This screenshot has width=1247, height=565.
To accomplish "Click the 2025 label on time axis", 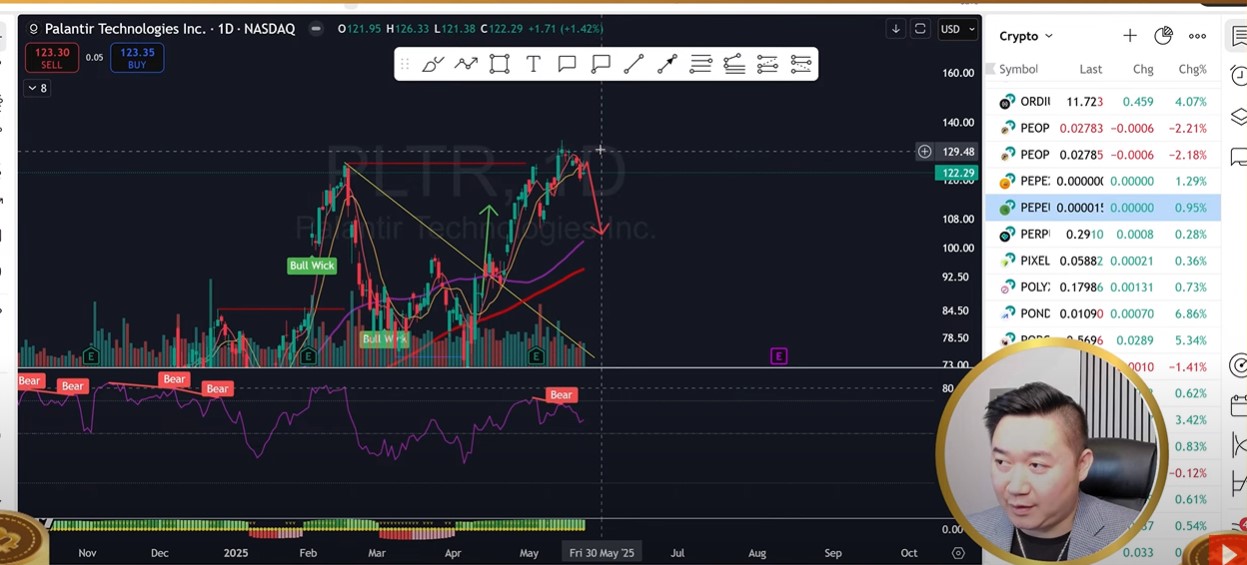I will point(236,553).
